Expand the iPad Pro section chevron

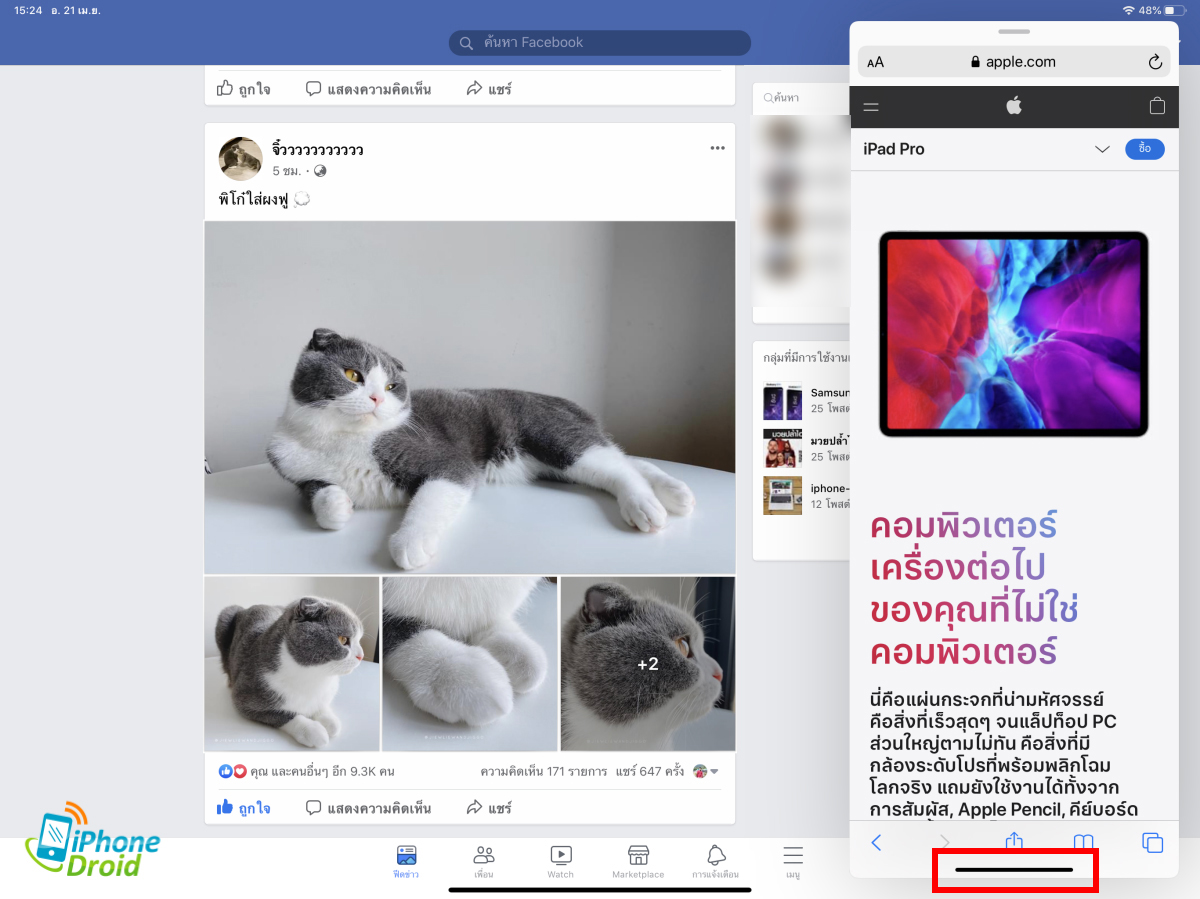[x=1102, y=149]
